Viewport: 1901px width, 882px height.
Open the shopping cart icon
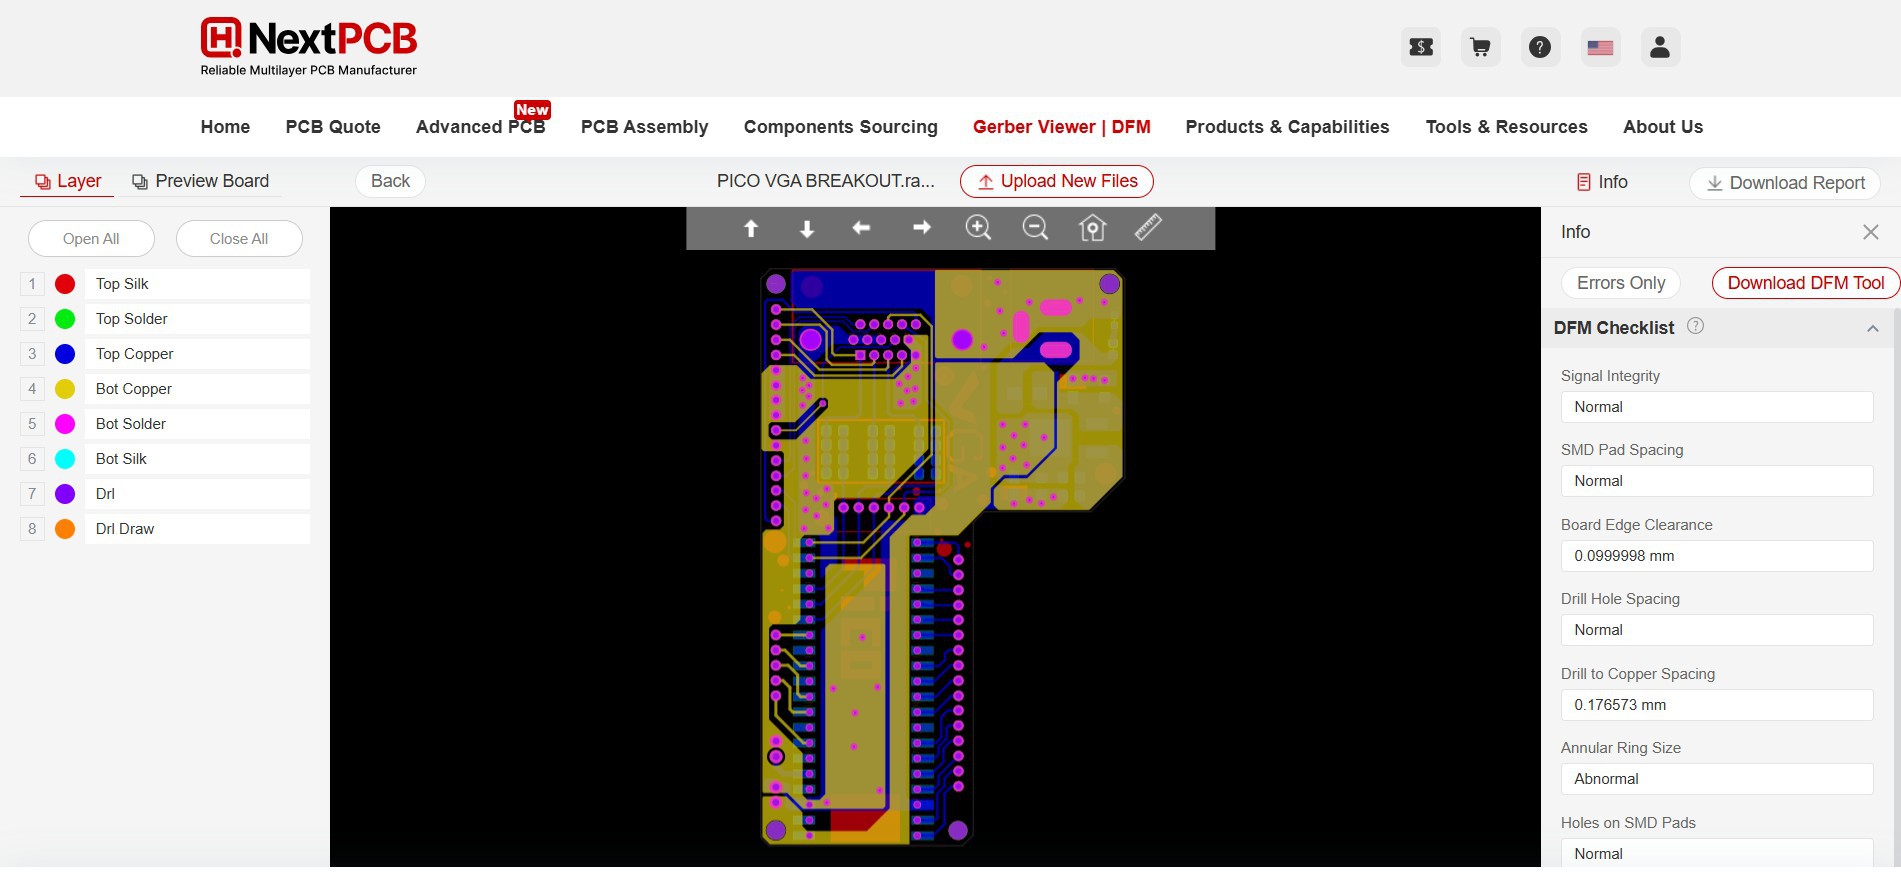(x=1480, y=47)
